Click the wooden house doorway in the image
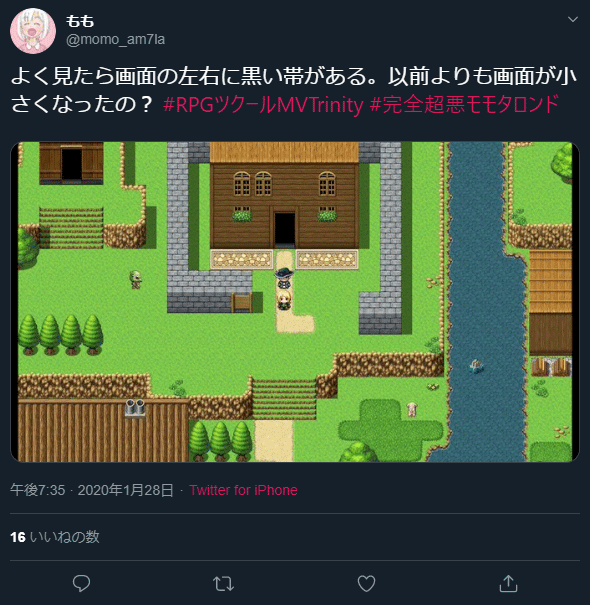The height and width of the screenshot is (605, 590). point(285,229)
